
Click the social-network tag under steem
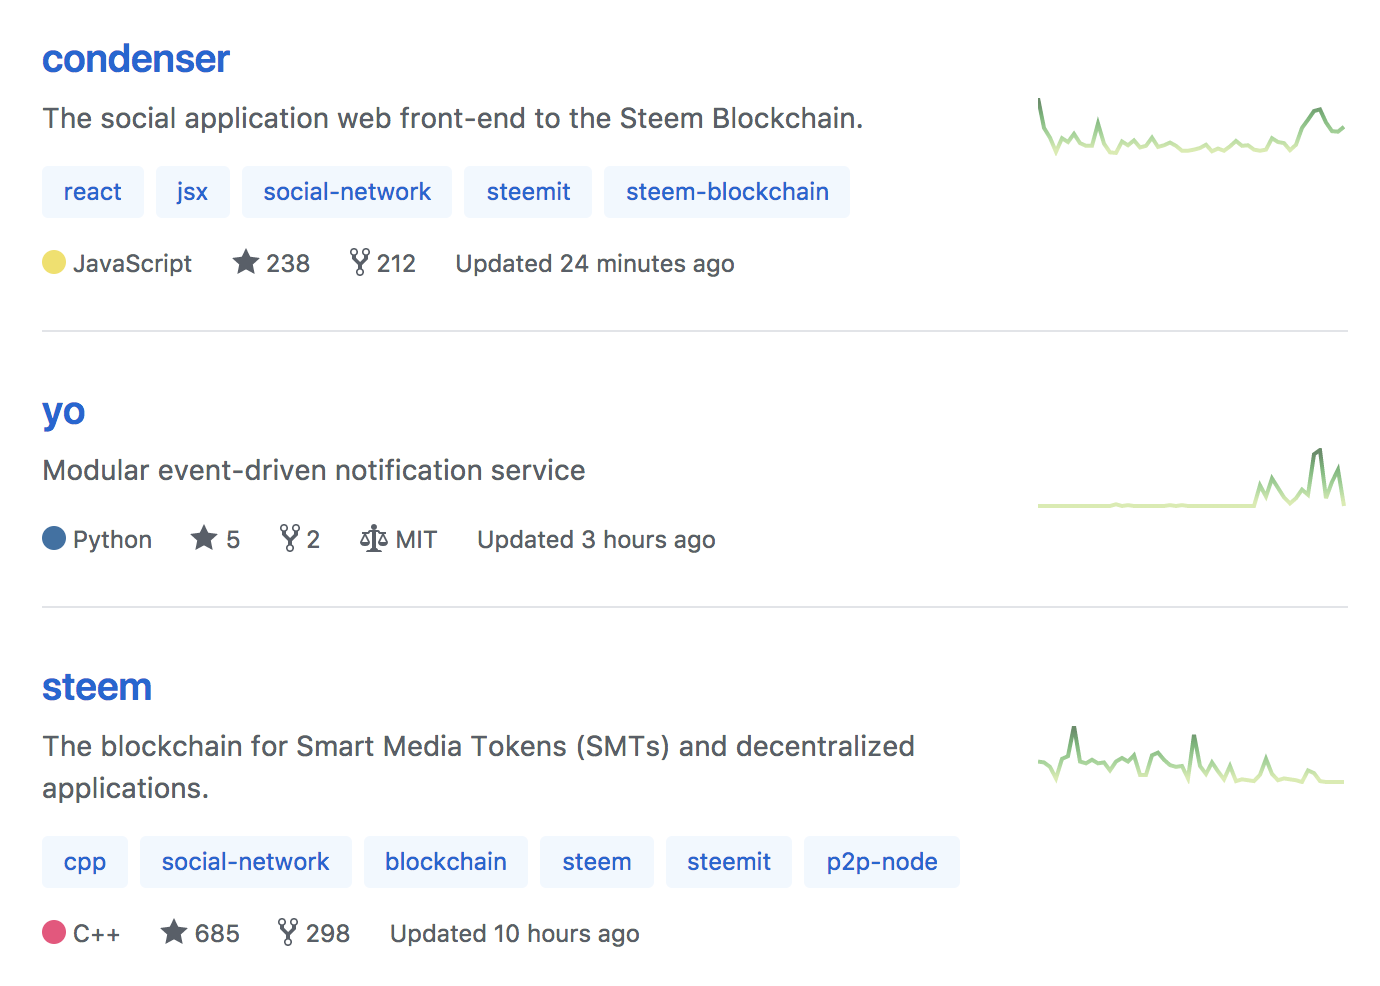coord(246,862)
